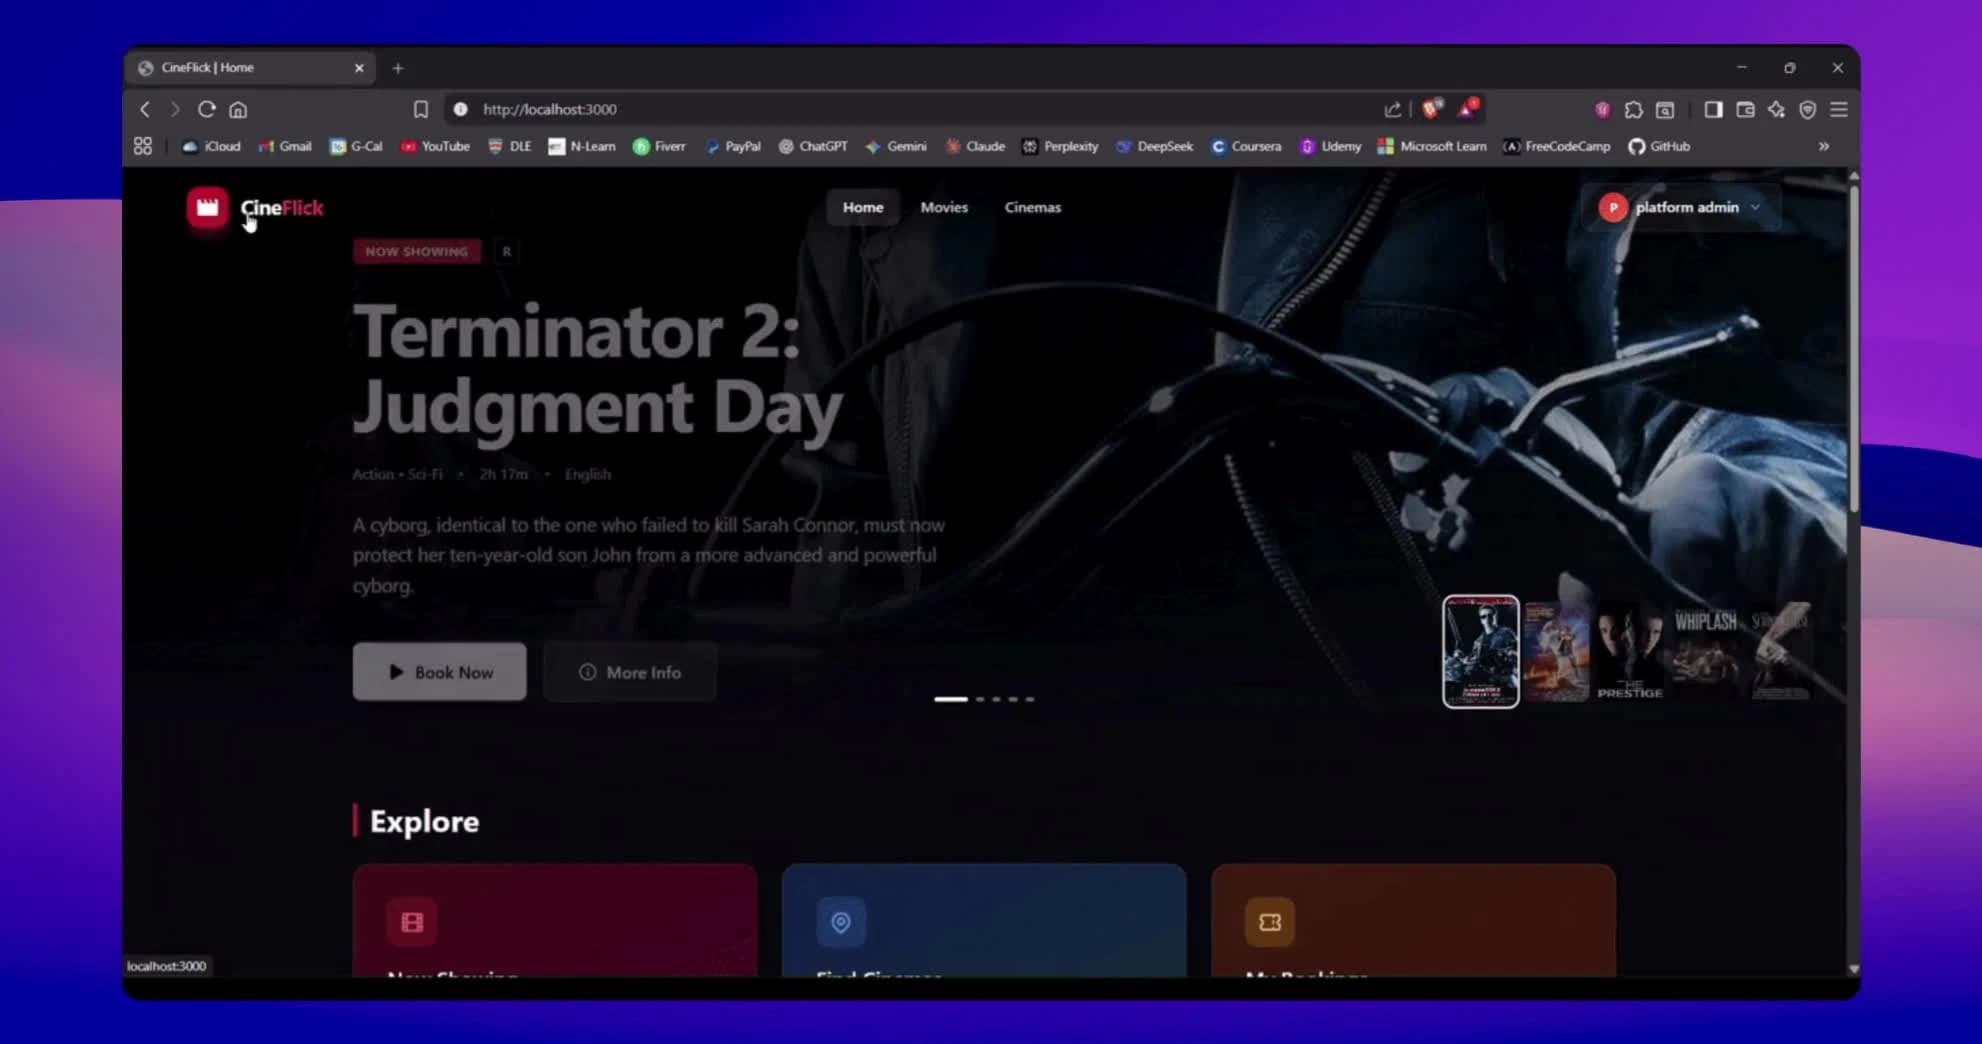Open the FreeCodeCamp bookmark
This screenshot has width=1982, height=1044.
pyautogui.click(x=1557, y=146)
